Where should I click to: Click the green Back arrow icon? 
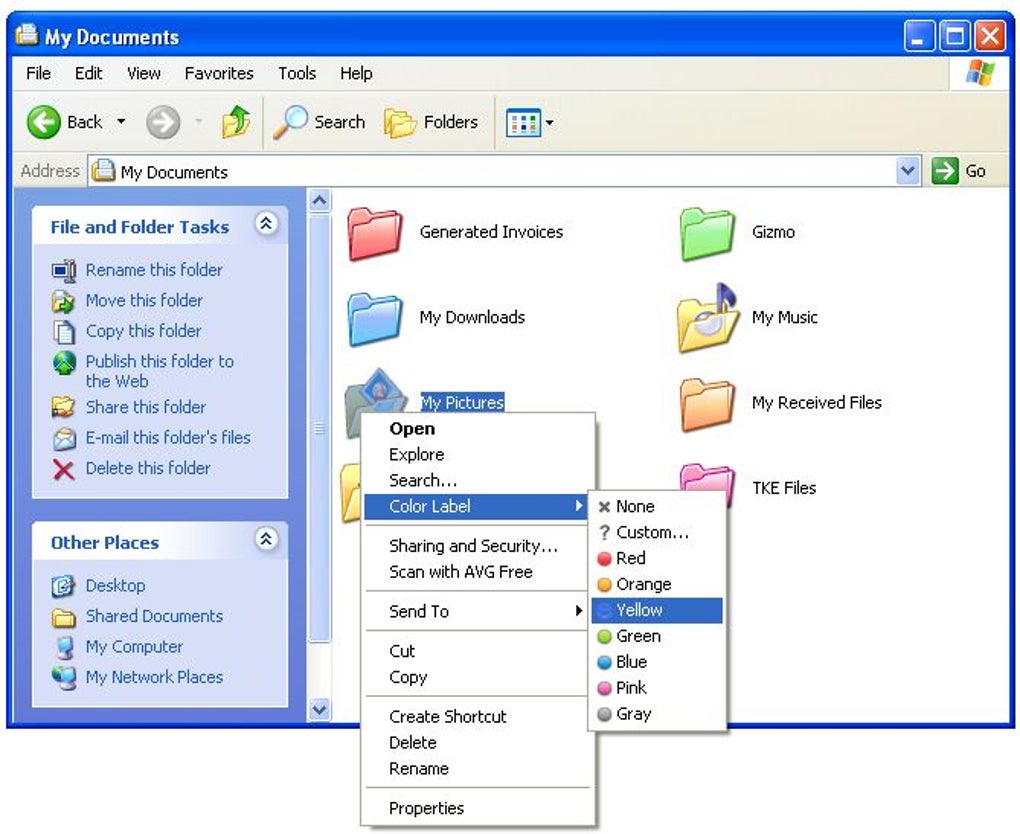(44, 122)
